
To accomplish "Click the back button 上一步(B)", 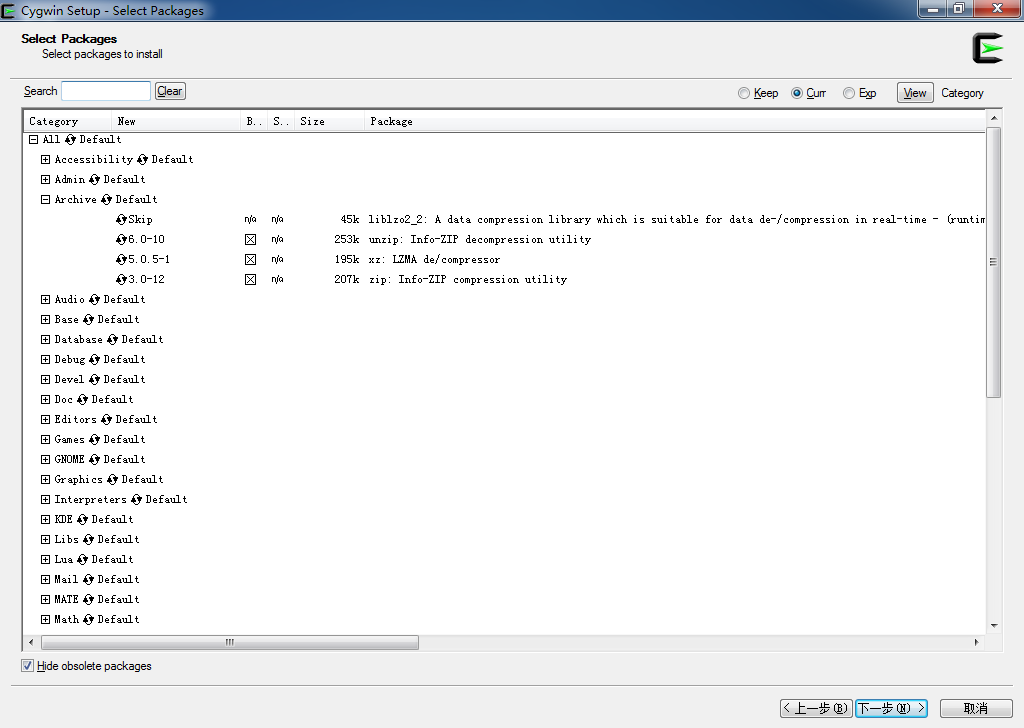I will 816,708.
